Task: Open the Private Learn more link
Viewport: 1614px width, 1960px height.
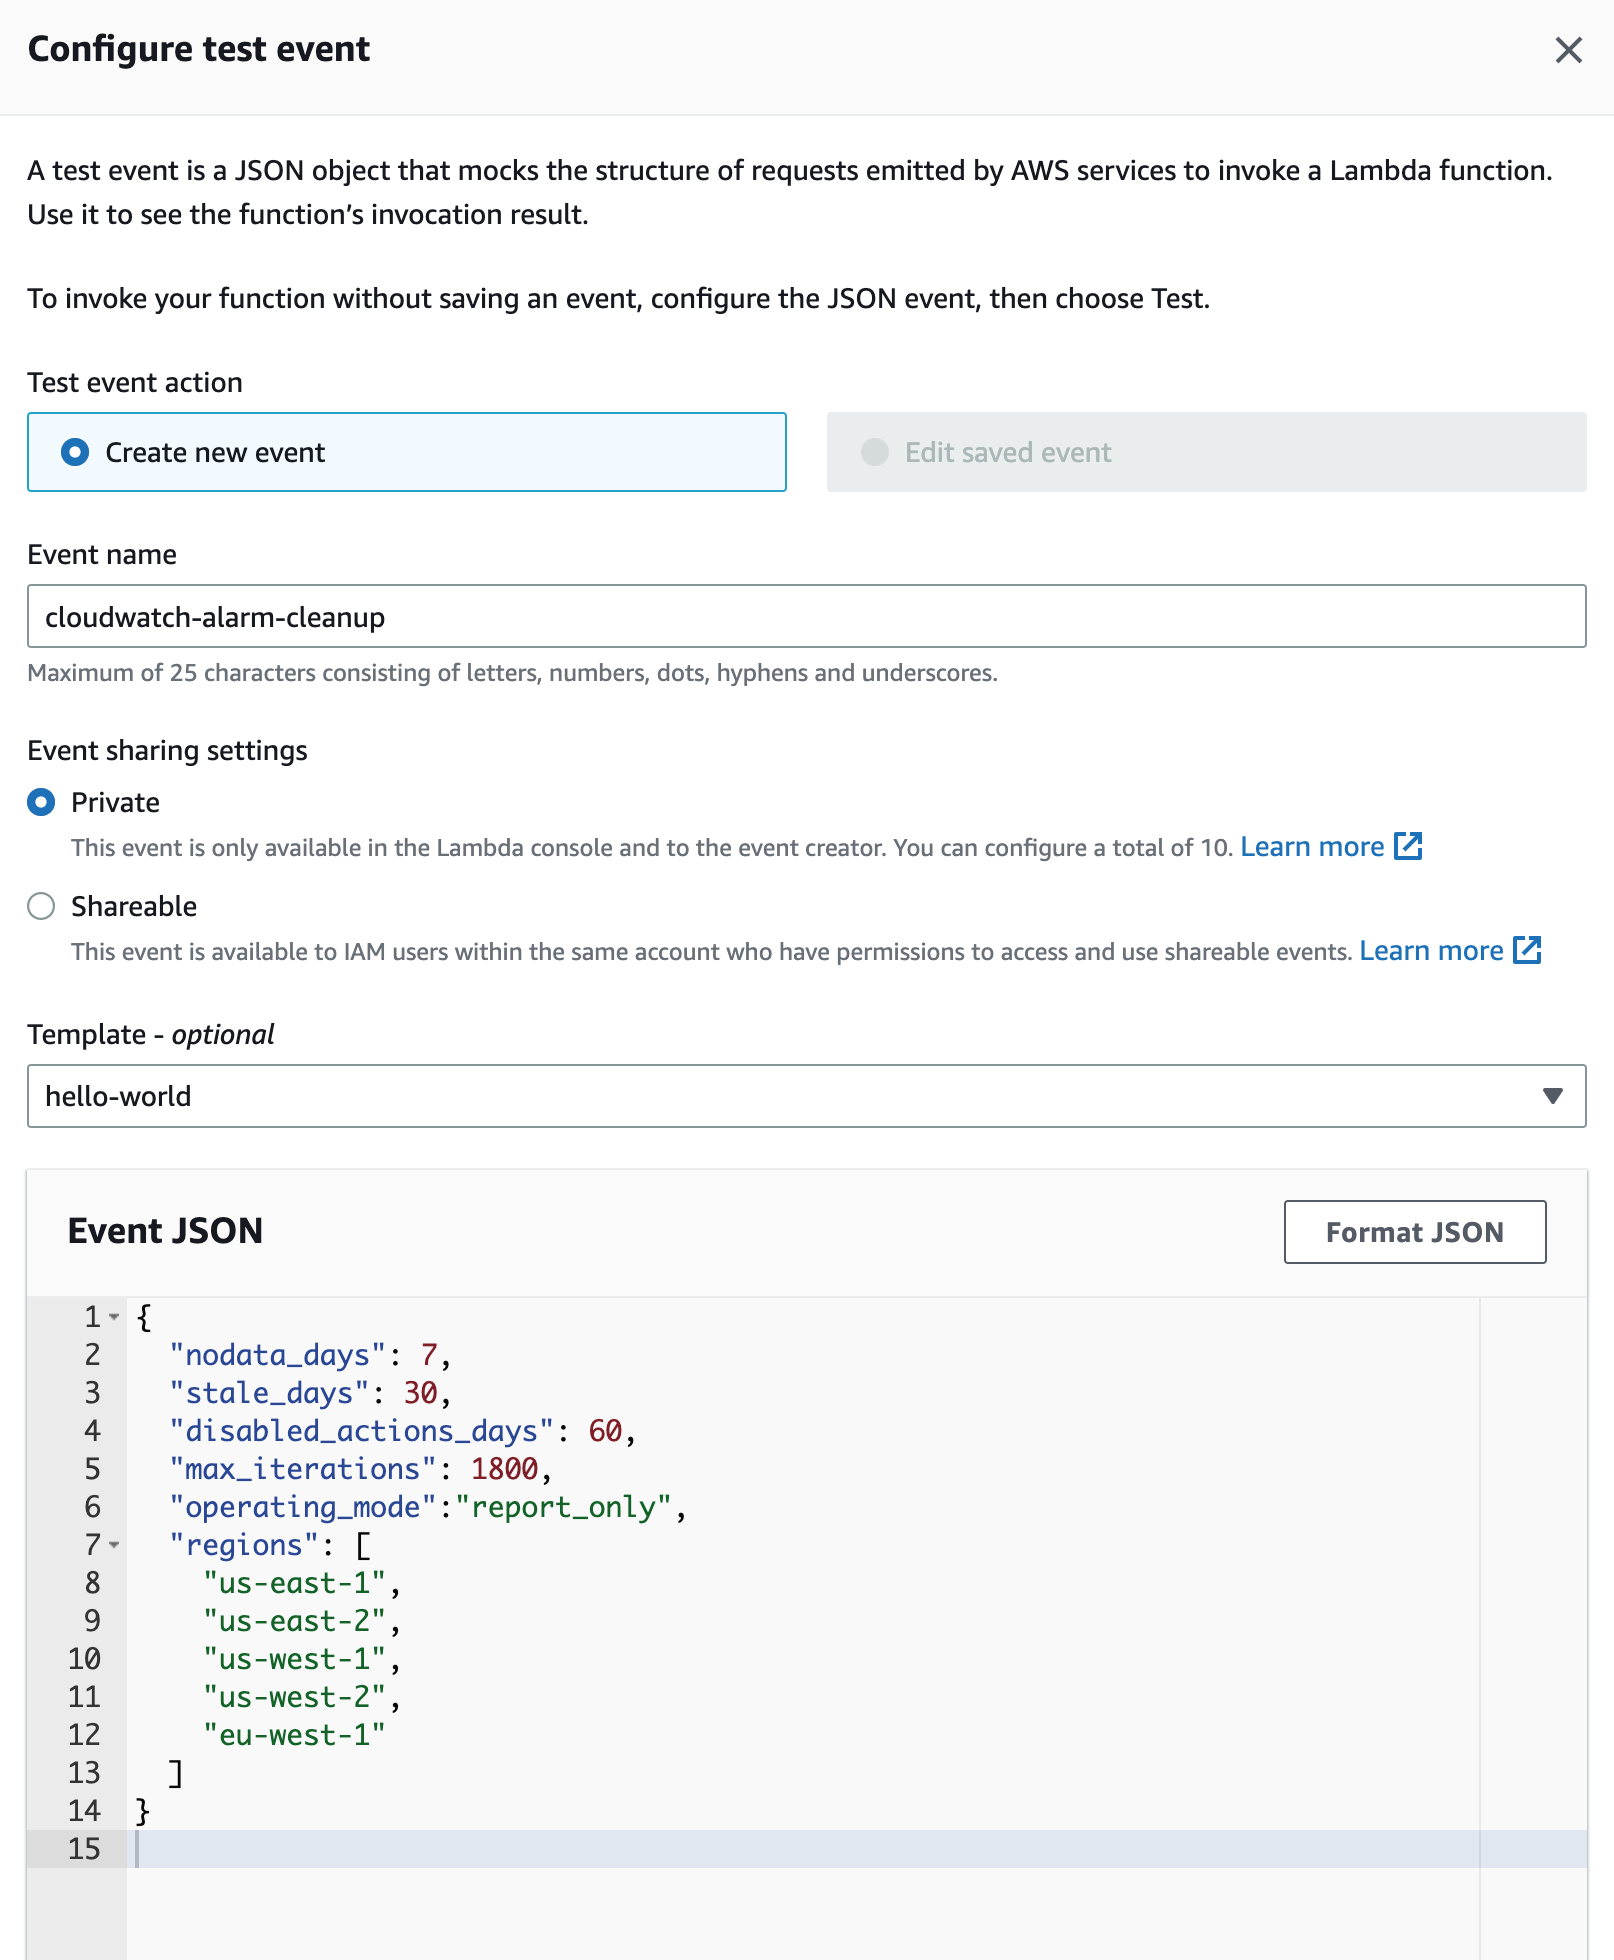Action: (1313, 846)
